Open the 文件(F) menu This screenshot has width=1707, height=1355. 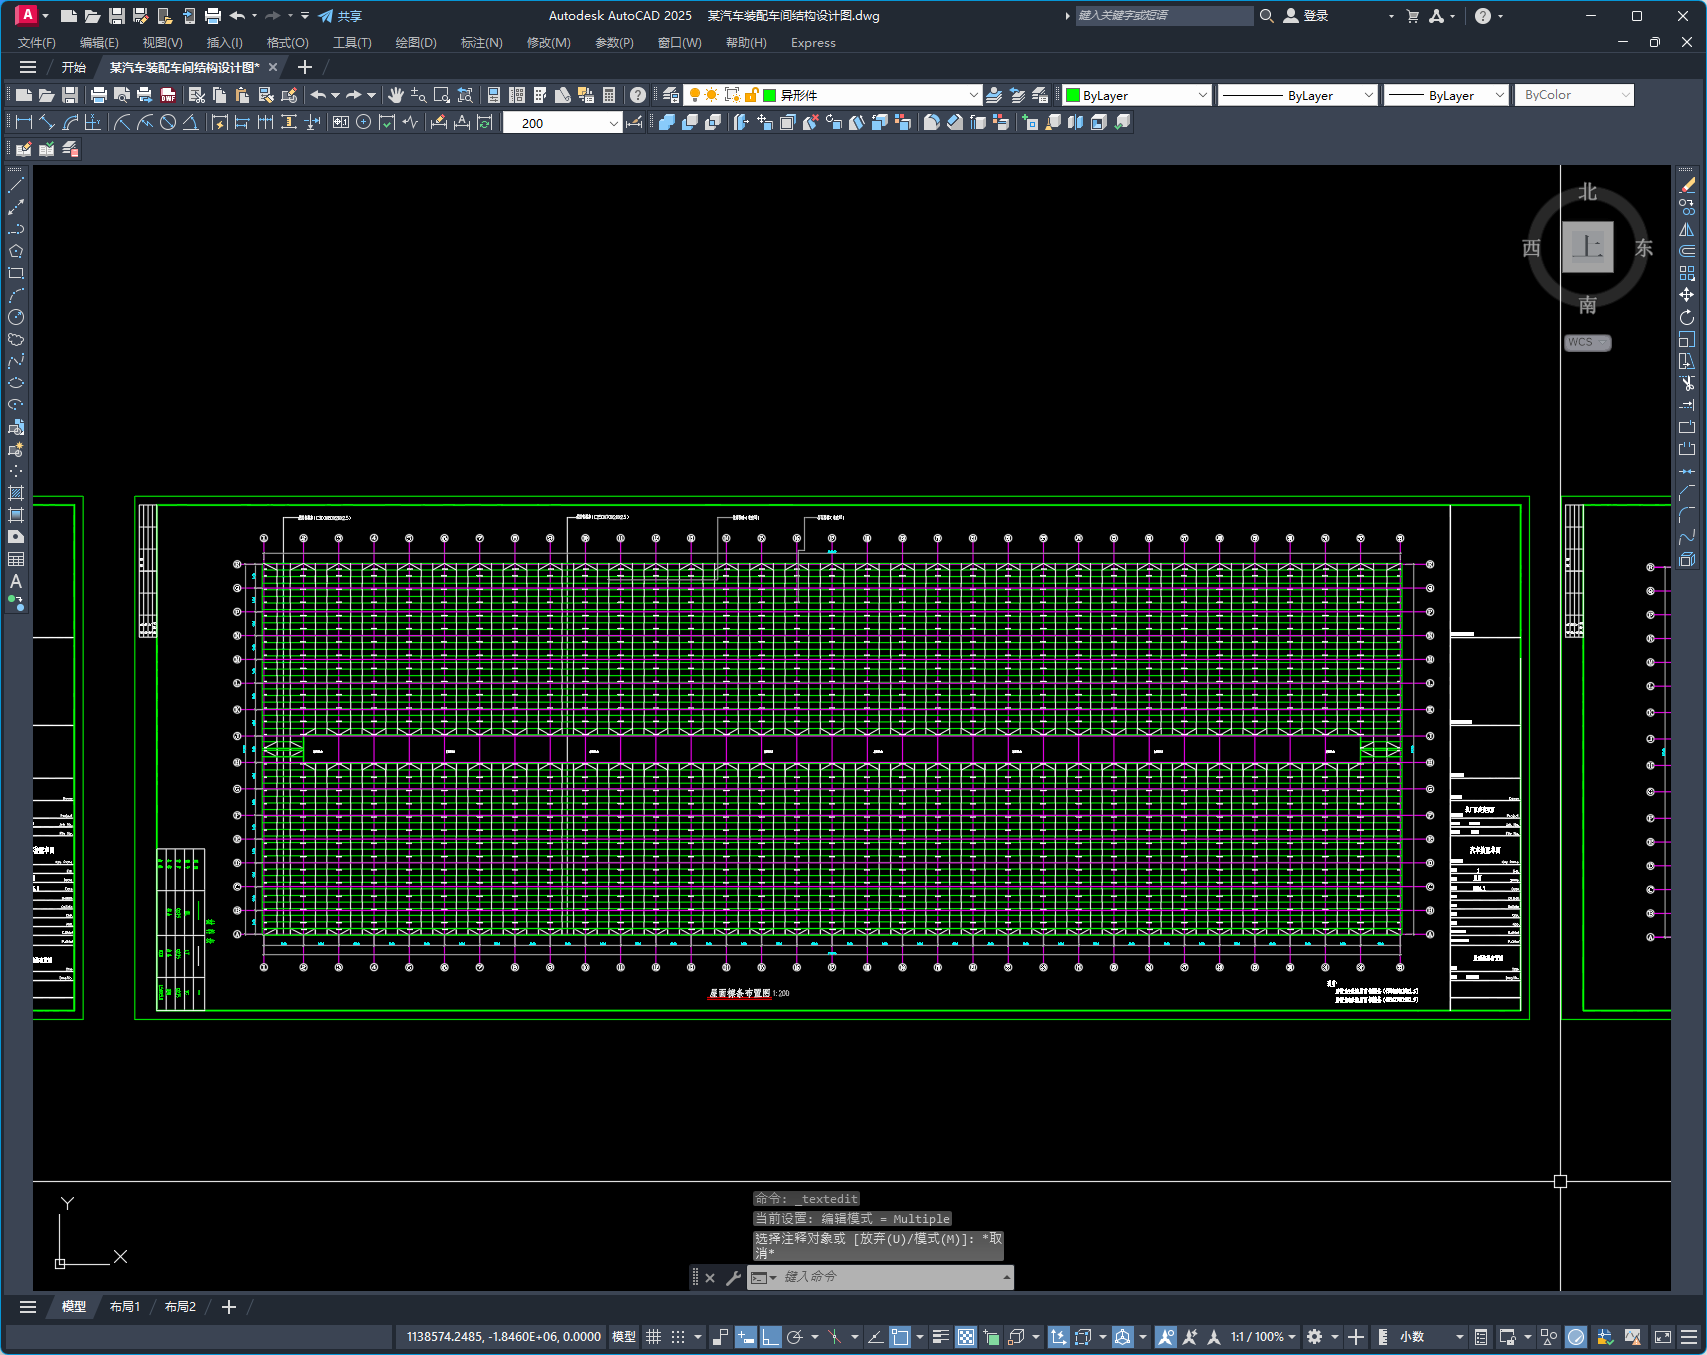[x=37, y=43]
